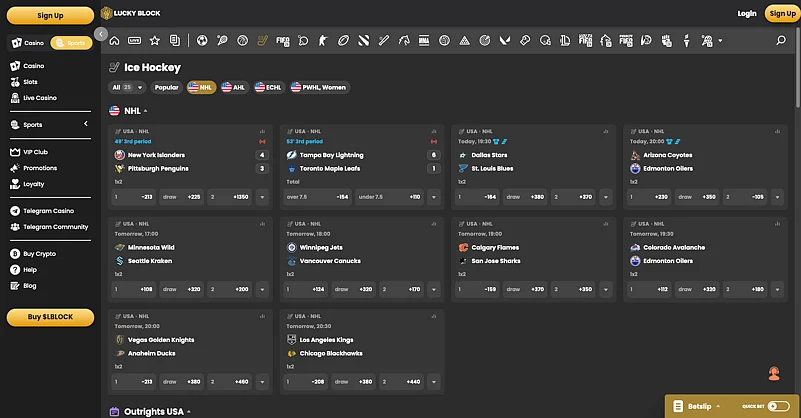The height and width of the screenshot is (418, 801).
Task: Select the Soccer ball sport icon
Action: coord(202,41)
